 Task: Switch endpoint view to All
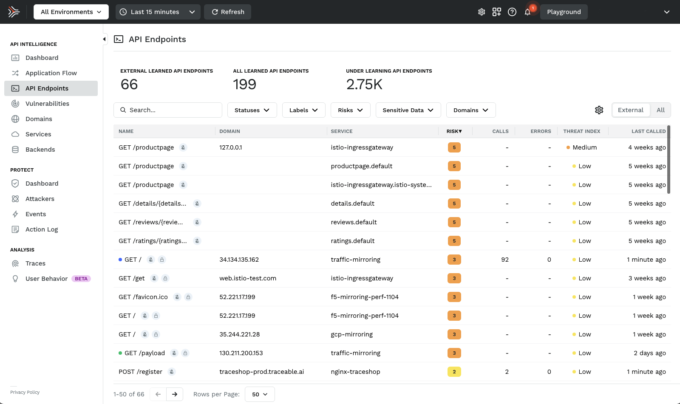click(659, 110)
